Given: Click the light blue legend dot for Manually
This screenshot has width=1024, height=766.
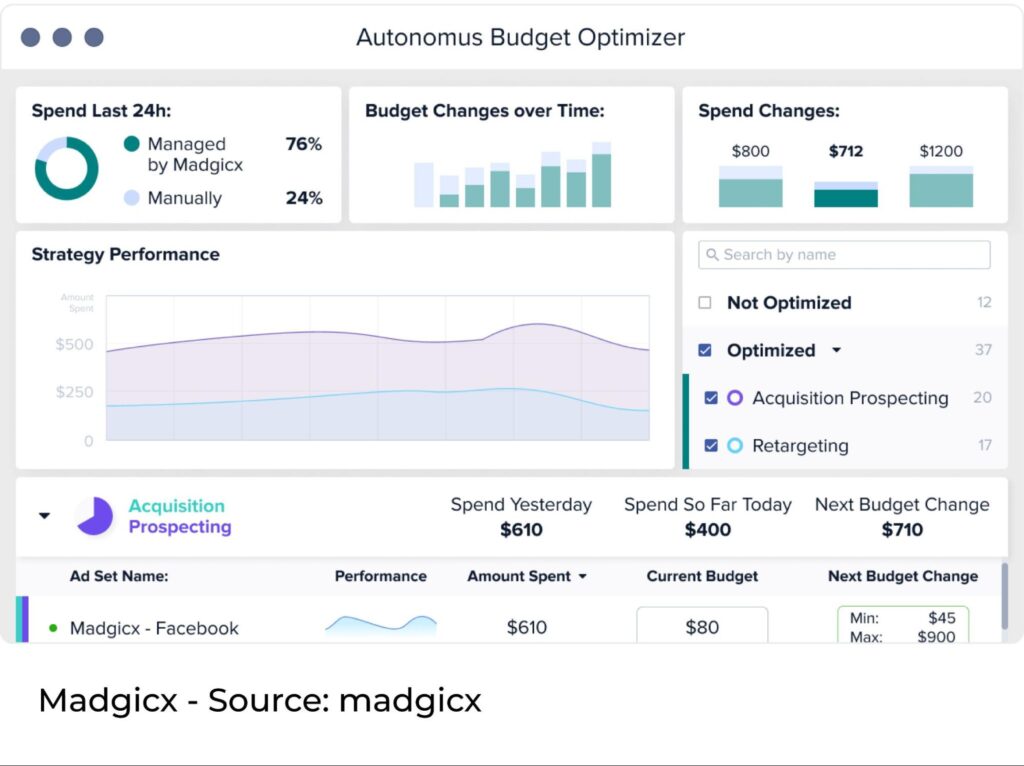Looking at the screenshot, I should click(131, 198).
